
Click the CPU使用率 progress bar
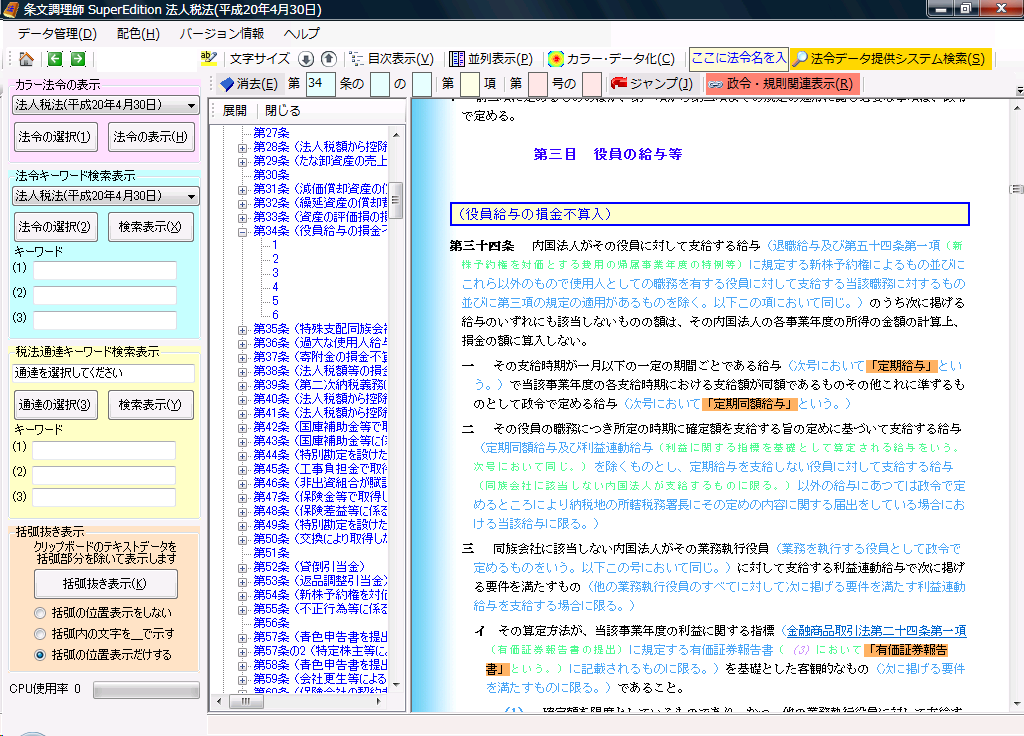(x=146, y=690)
